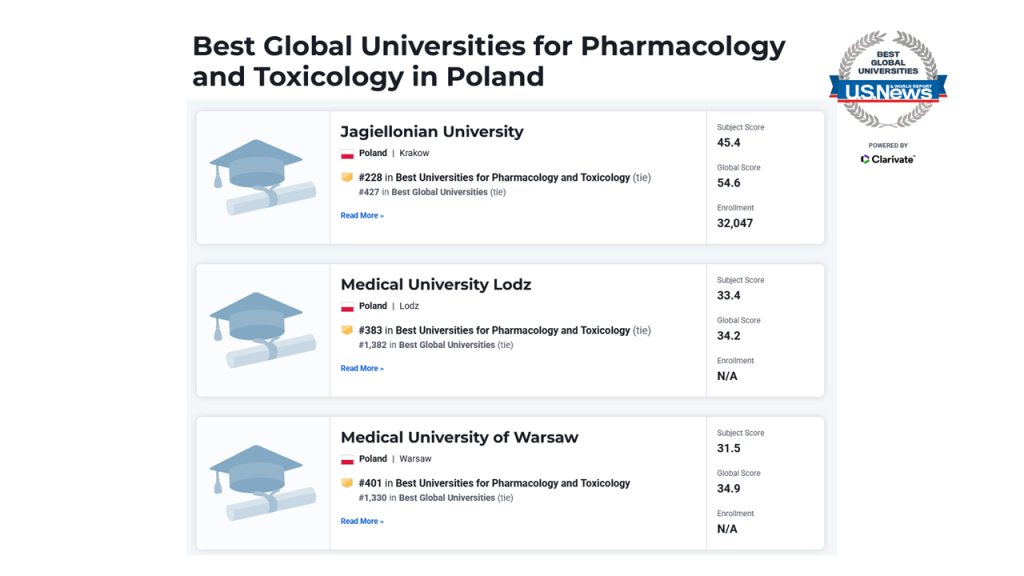Click the yellow rank badge beside #228
1024x576 pixels.
(x=347, y=177)
